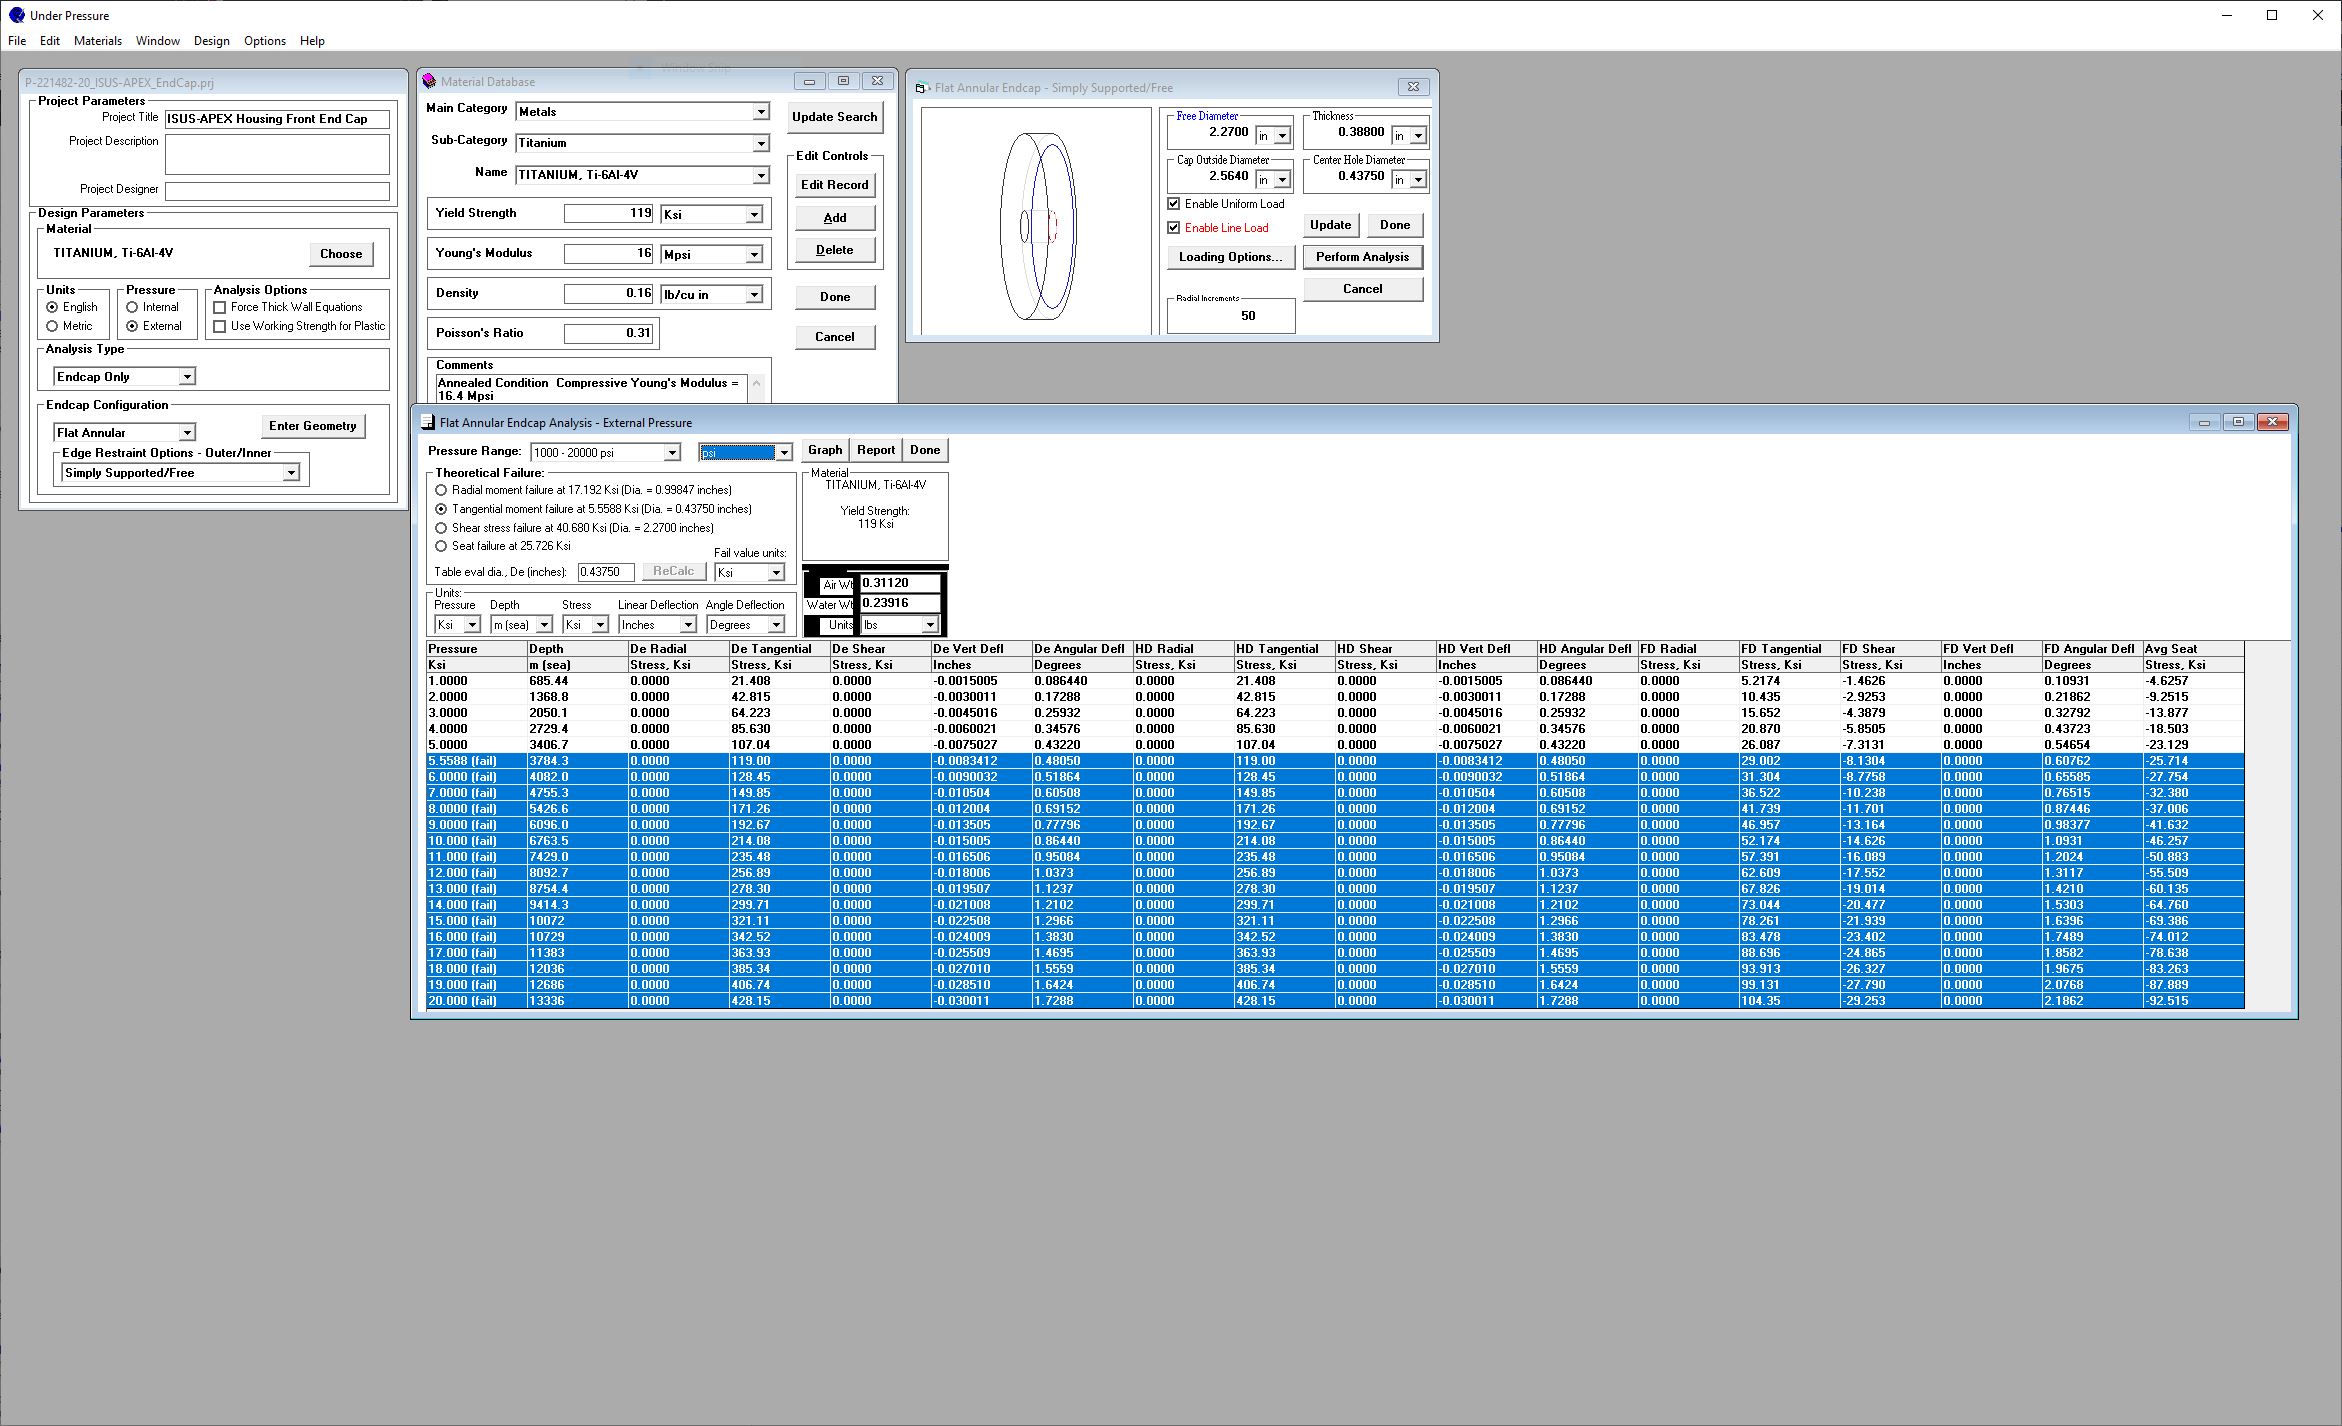The image size is (2342, 1426).
Task: Click the Table eval dia input field
Action: tap(606, 572)
